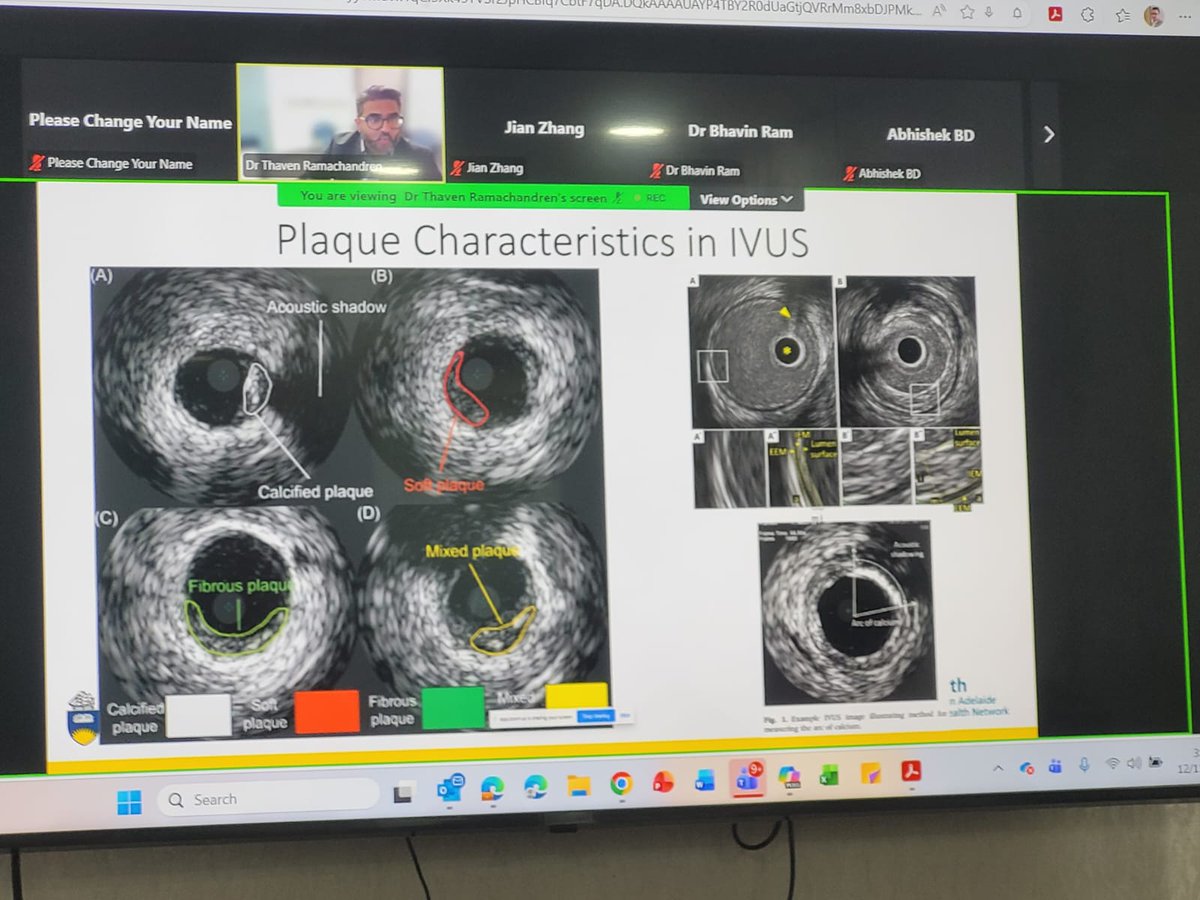The image size is (1200, 900).
Task: Open Microsoft Teams with 9+ badge
Action: click(x=747, y=778)
